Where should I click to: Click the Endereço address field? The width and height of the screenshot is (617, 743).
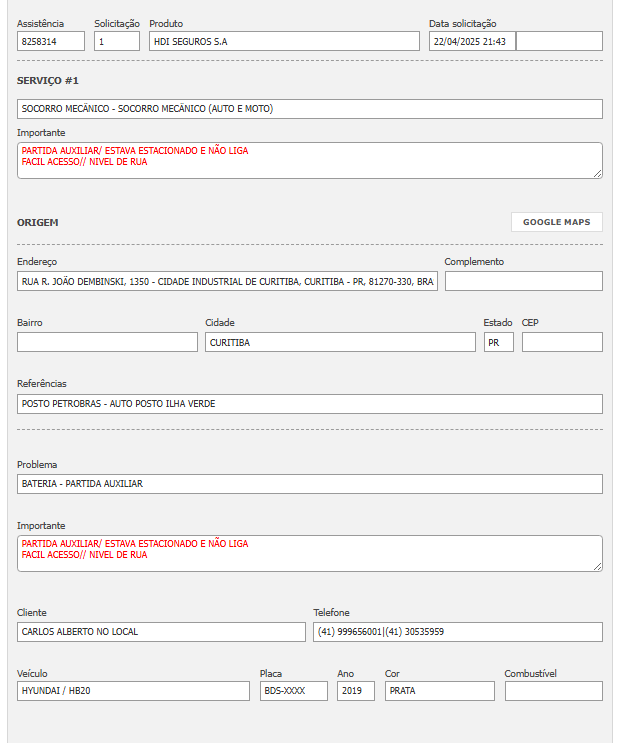227,281
